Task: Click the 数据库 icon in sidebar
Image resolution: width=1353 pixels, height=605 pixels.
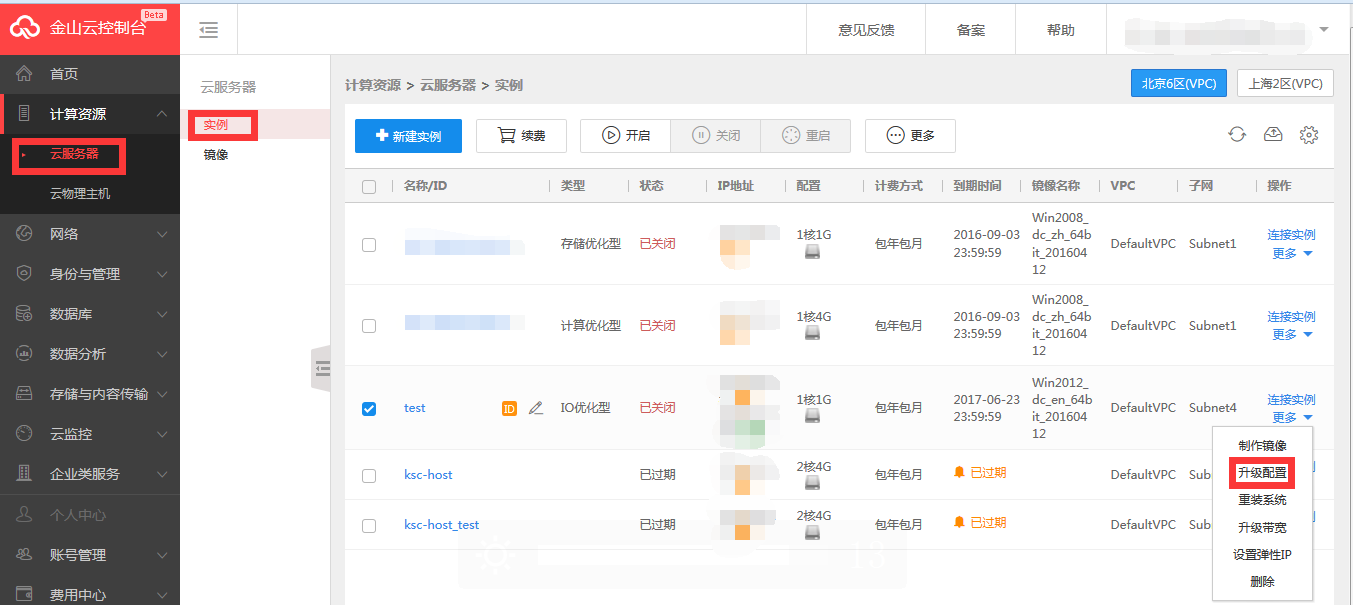Action: pos(25,314)
